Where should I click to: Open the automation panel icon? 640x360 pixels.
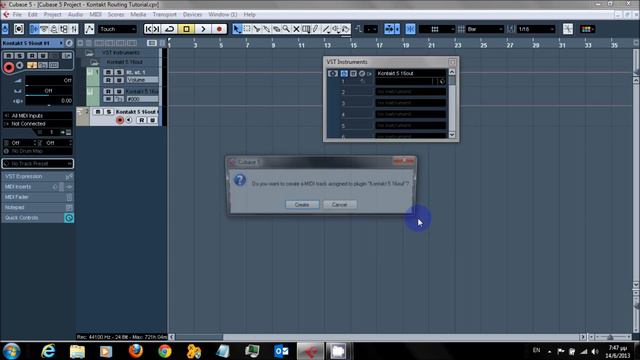pyautogui.click(x=89, y=29)
